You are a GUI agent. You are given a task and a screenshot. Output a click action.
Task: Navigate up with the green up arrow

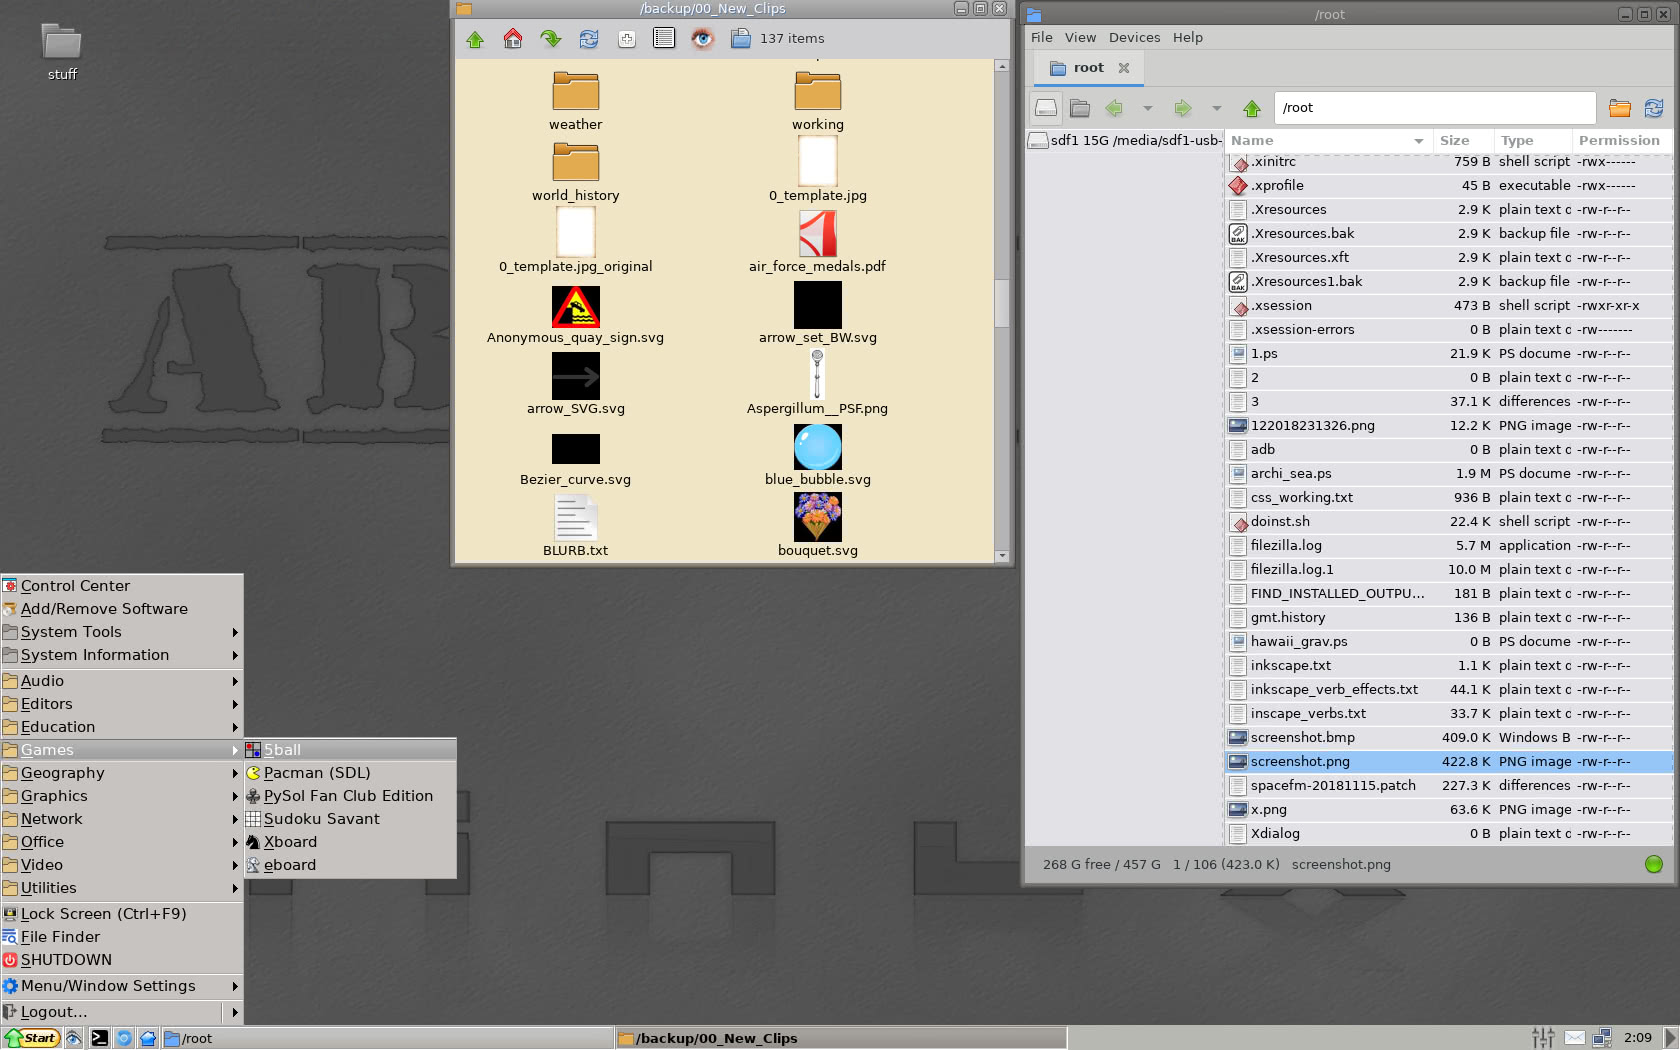pyautogui.click(x=475, y=39)
